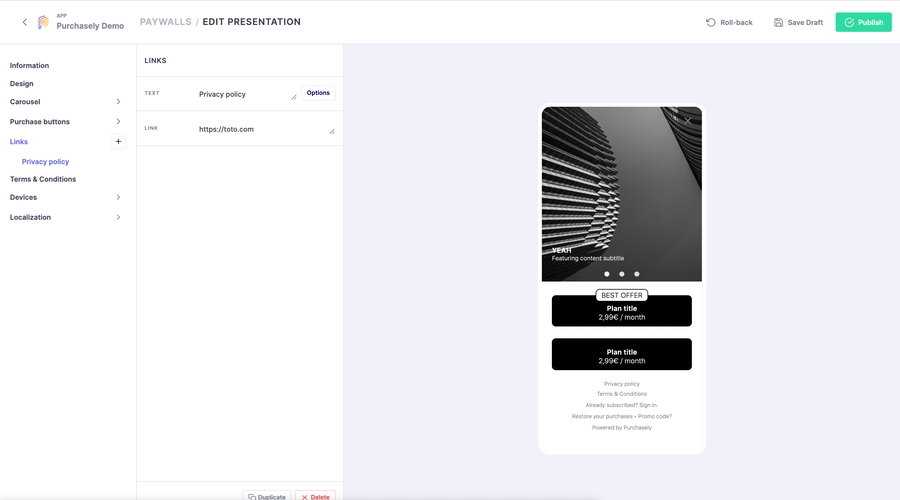This screenshot has width=900, height=500.
Task: Click the back arrow in header
Action: pos(25,22)
